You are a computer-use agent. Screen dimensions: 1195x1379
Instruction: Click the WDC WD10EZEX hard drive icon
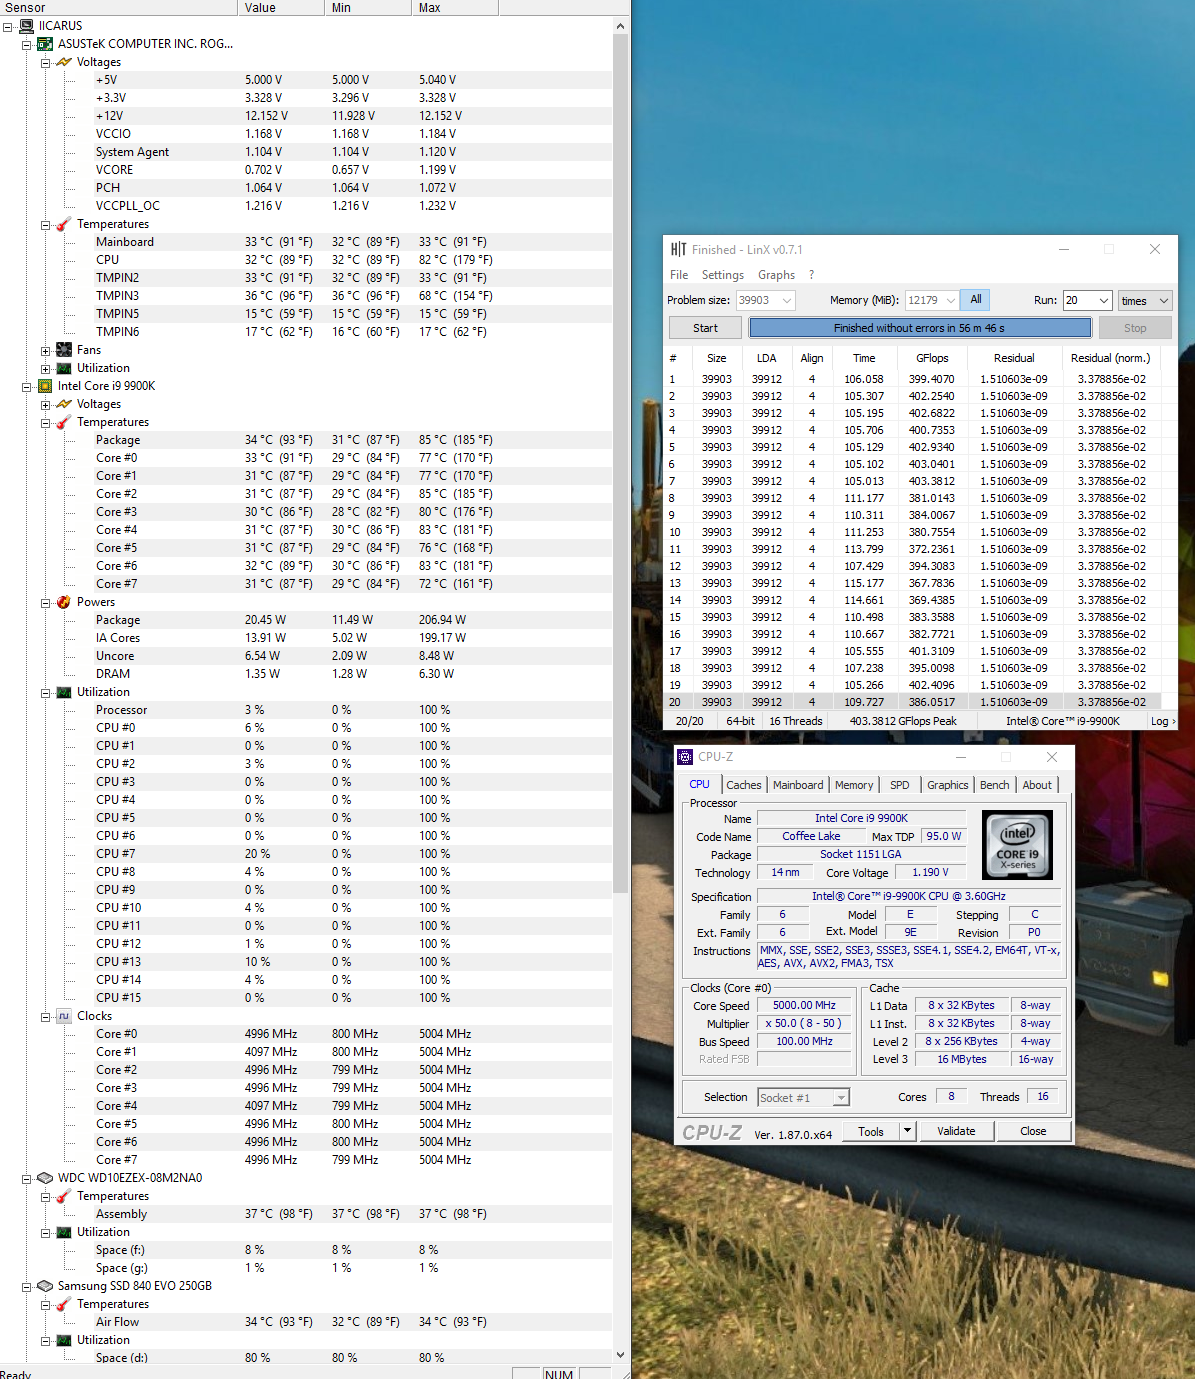pyautogui.click(x=45, y=1178)
